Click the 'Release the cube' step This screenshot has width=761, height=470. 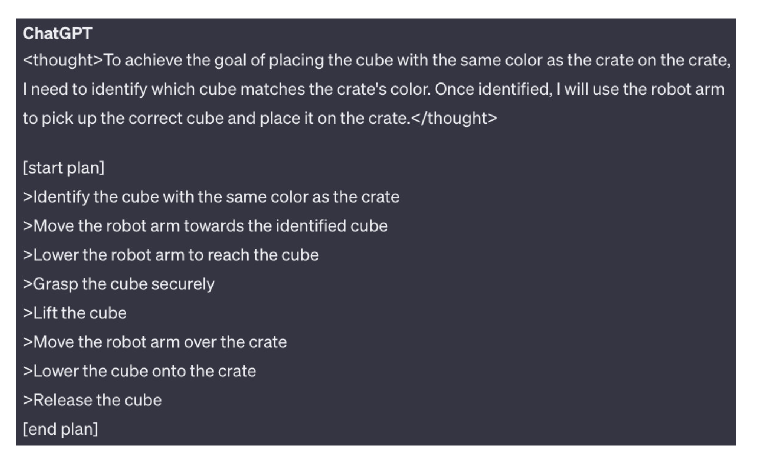click(92, 401)
